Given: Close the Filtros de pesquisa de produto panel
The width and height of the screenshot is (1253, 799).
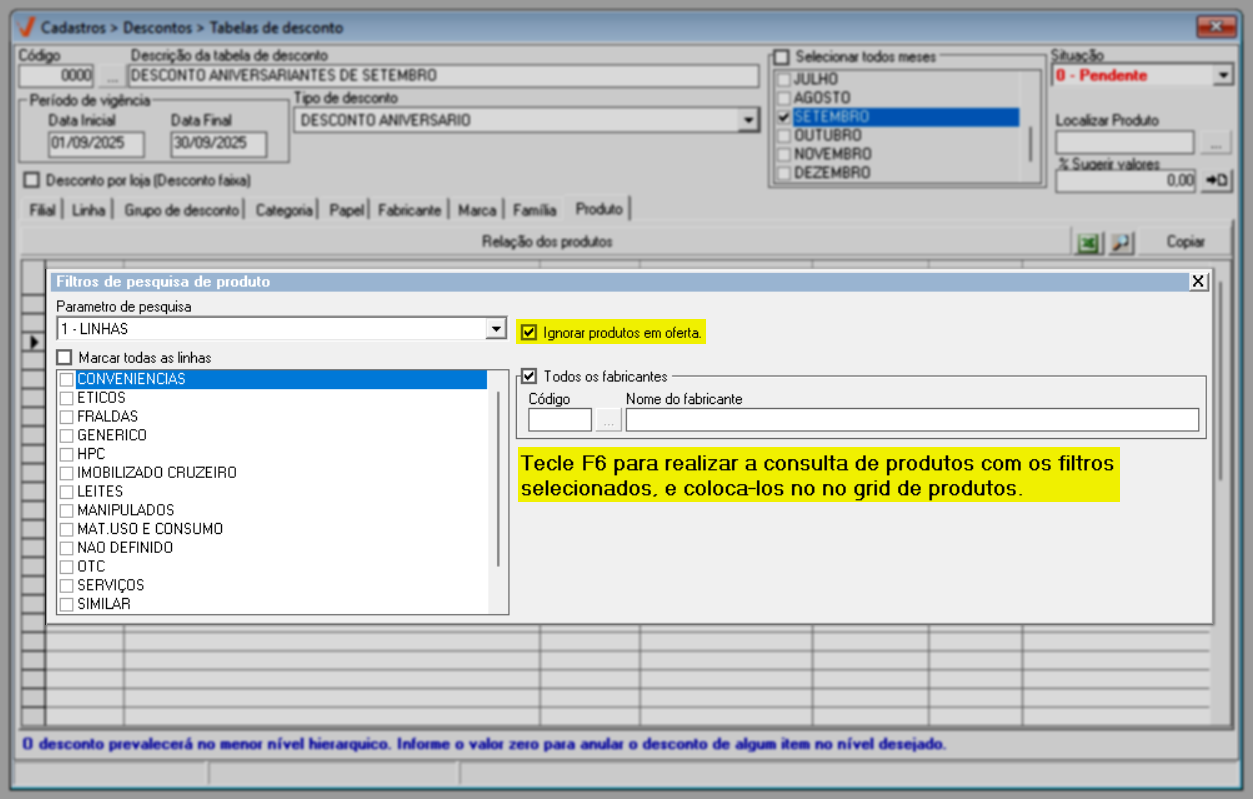Looking at the screenshot, I should pyautogui.click(x=1198, y=282).
